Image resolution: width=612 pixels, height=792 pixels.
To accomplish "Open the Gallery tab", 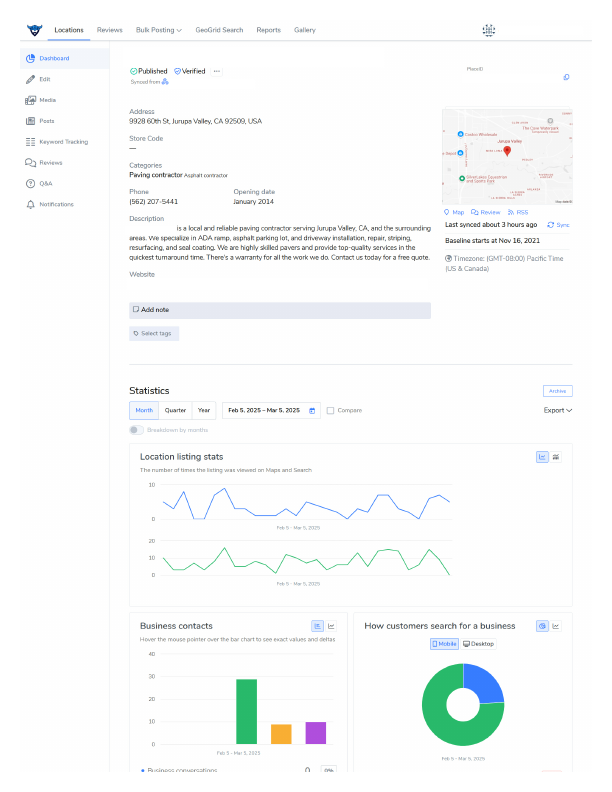I will (x=304, y=30).
